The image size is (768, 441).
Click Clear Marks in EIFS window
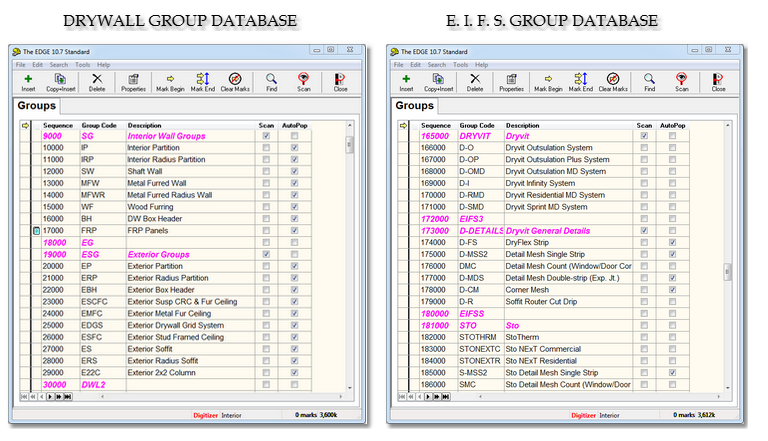(613, 82)
